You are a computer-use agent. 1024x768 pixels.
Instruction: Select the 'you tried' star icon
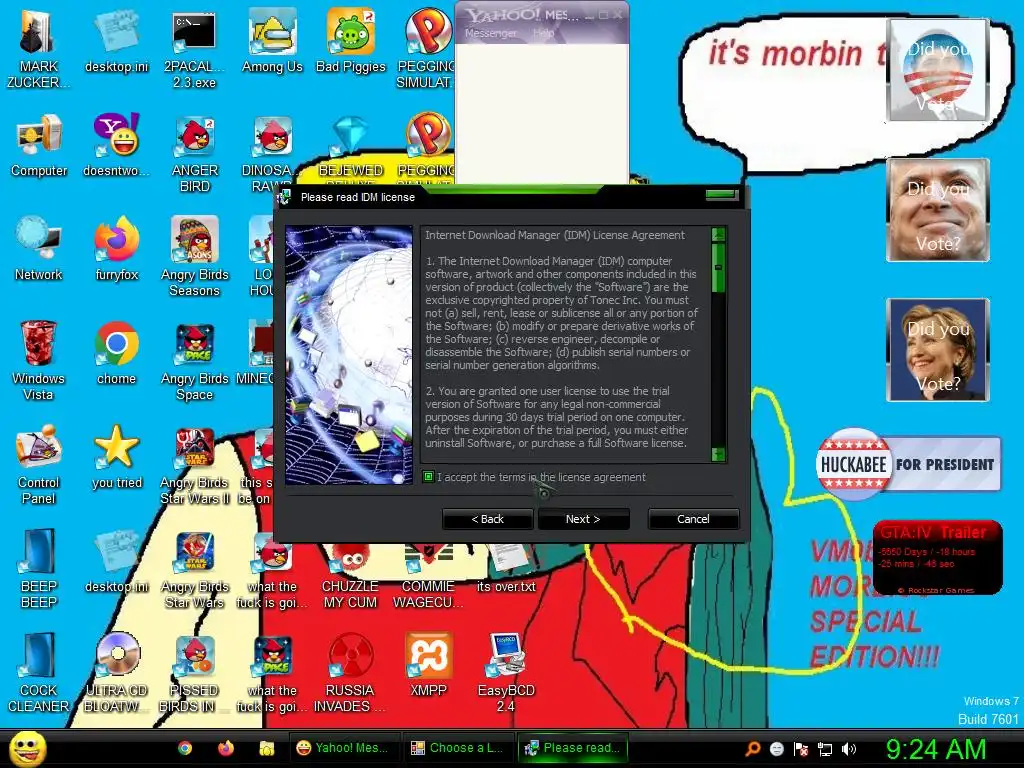point(117,457)
